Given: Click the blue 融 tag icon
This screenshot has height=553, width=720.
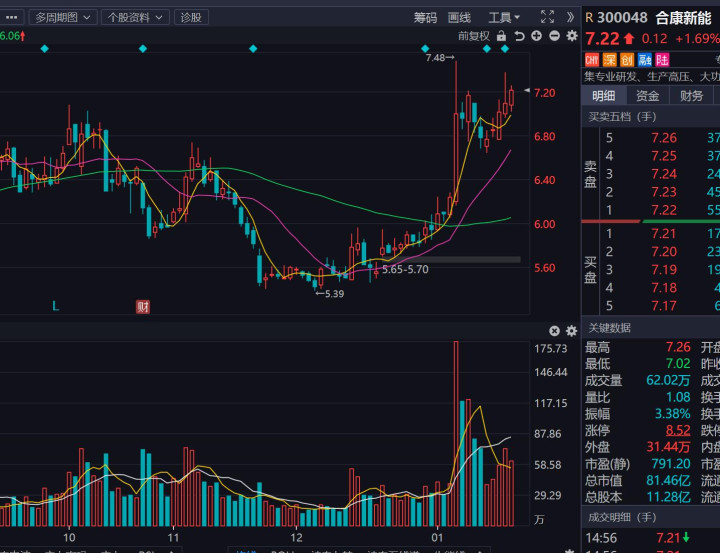Looking at the screenshot, I should (x=645, y=60).
